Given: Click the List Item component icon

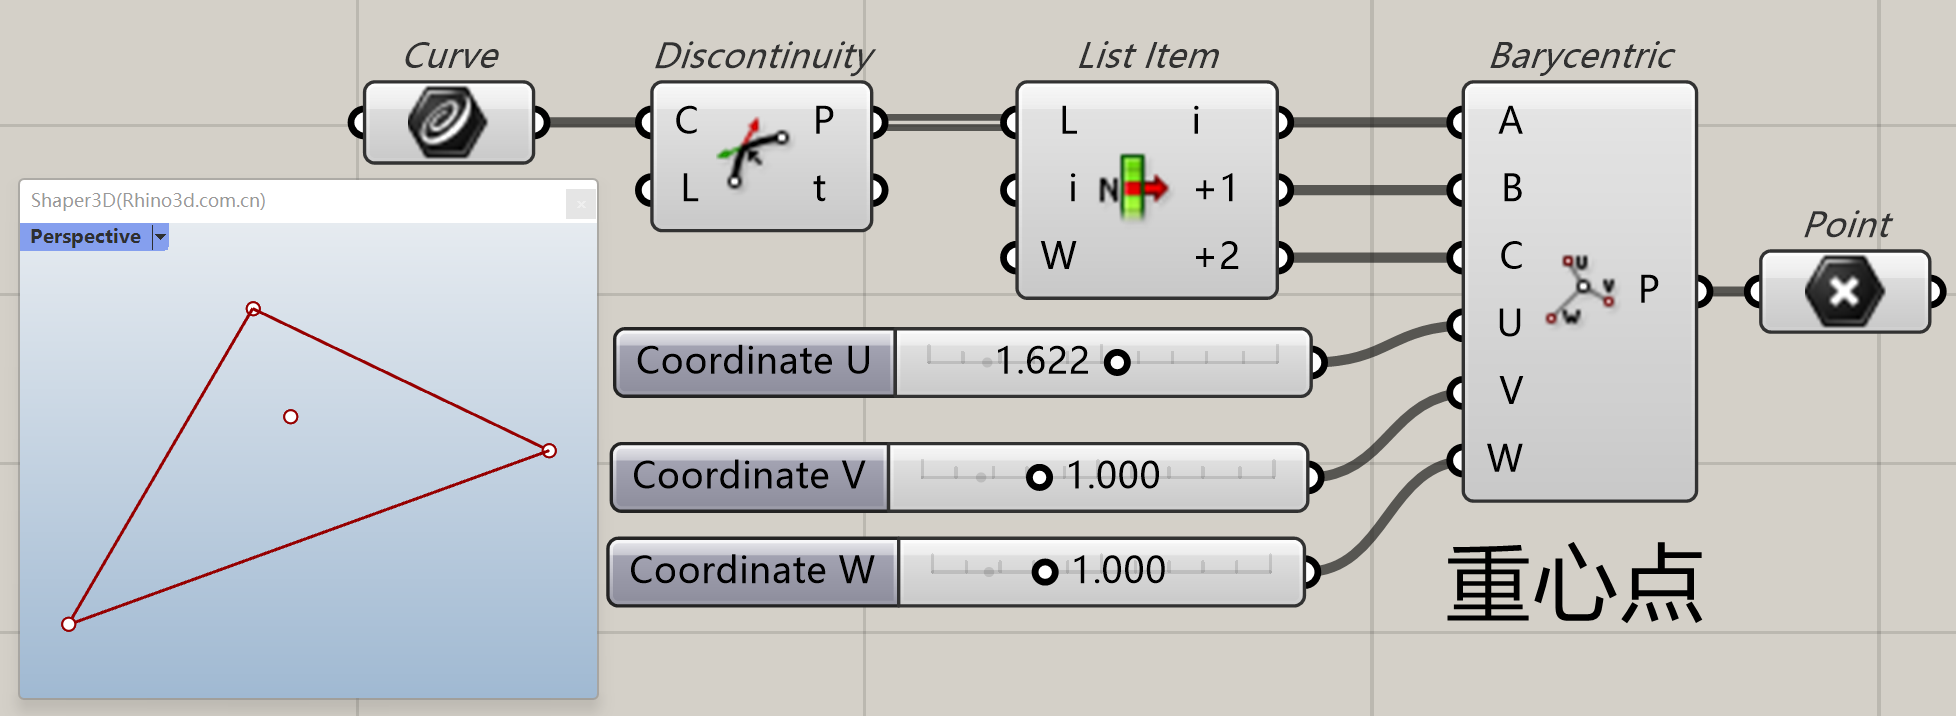Looking at the screenshot, I should (x=1134, y=187).
